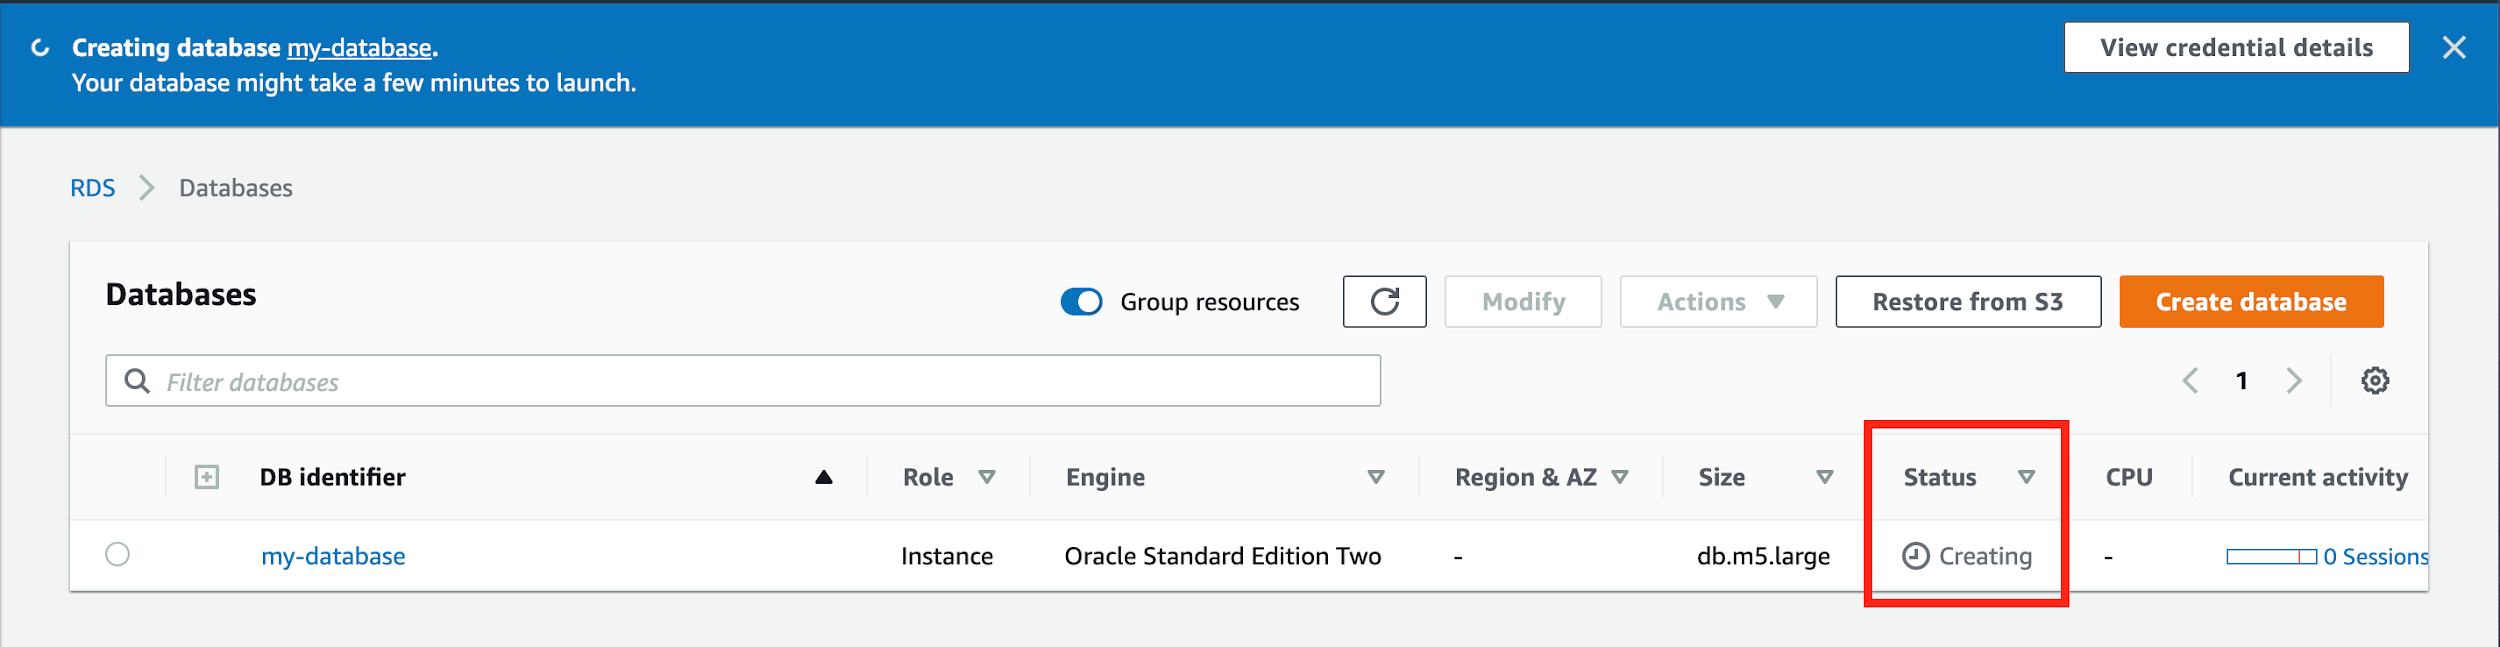Screen dimensions: 2500x647
Task: Sort by the Status column arrow
Action: pyautogui.click(x=2027, y=477)
